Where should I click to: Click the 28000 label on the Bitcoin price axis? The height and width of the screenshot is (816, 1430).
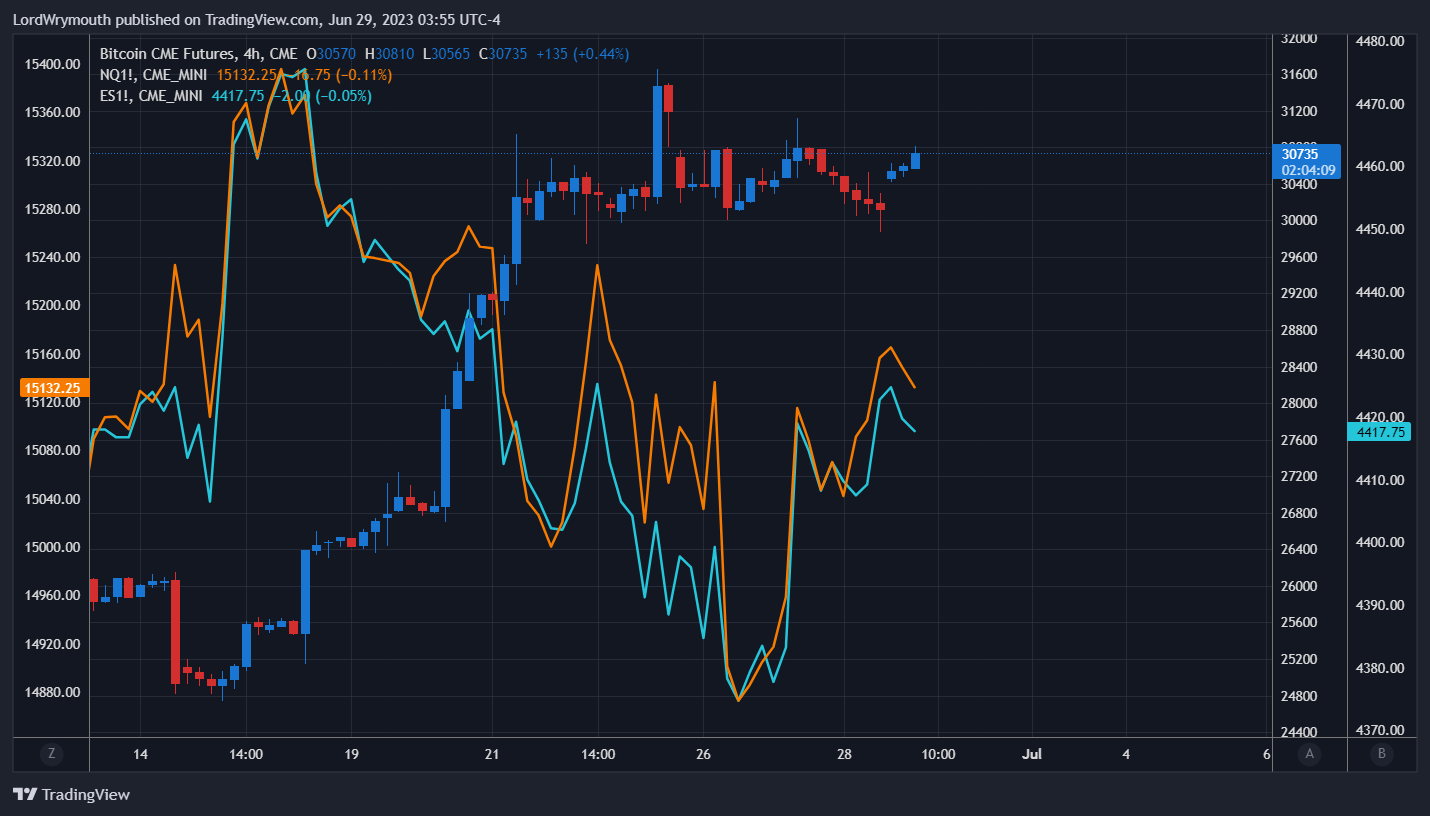(x=1299, y=403)
